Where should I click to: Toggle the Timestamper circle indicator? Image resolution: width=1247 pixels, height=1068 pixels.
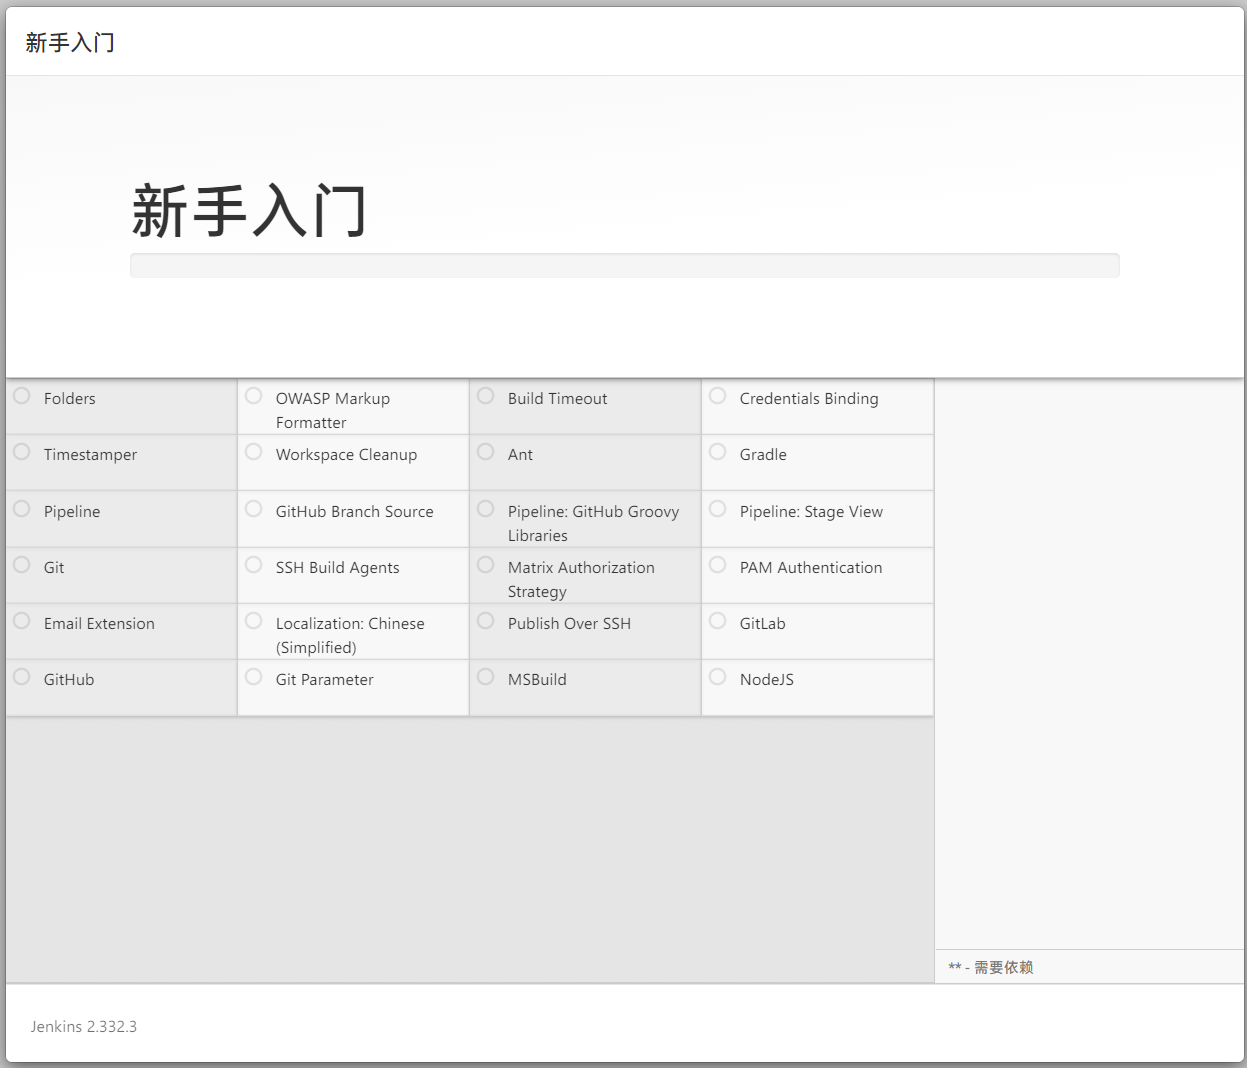pyautogui.click(x=22, y=452)
